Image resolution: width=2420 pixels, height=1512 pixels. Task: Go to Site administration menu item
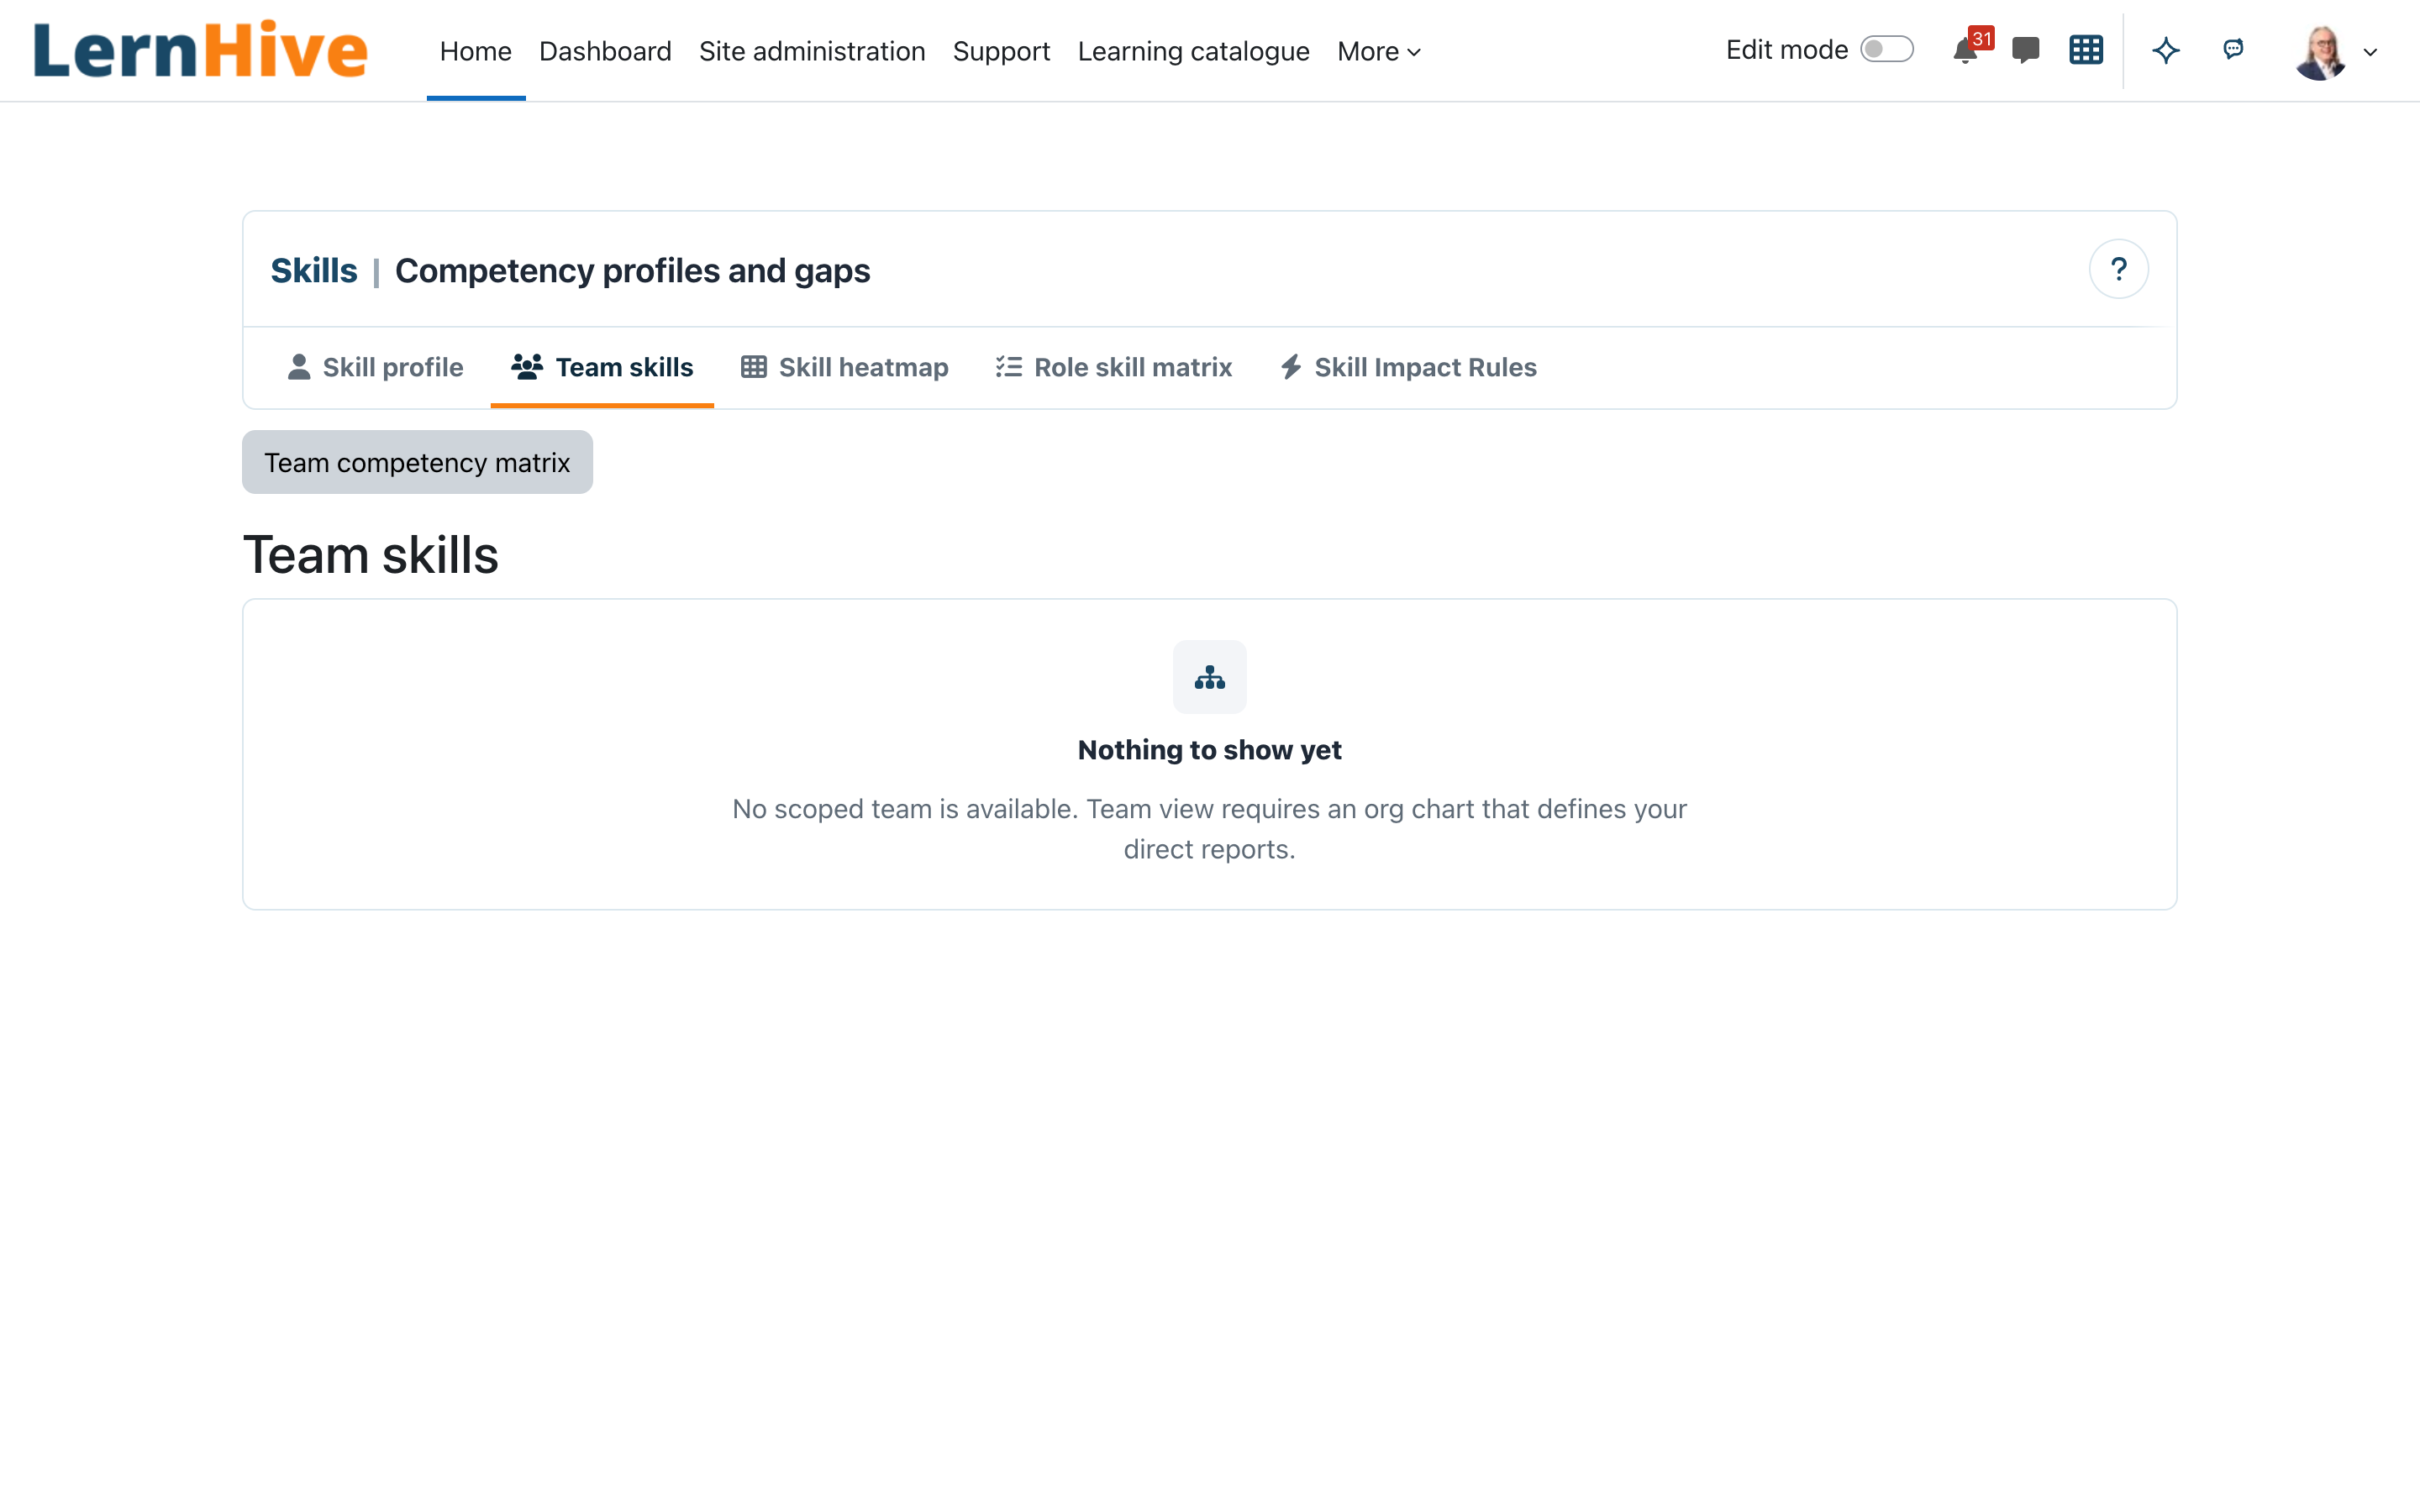coord(812,51)
